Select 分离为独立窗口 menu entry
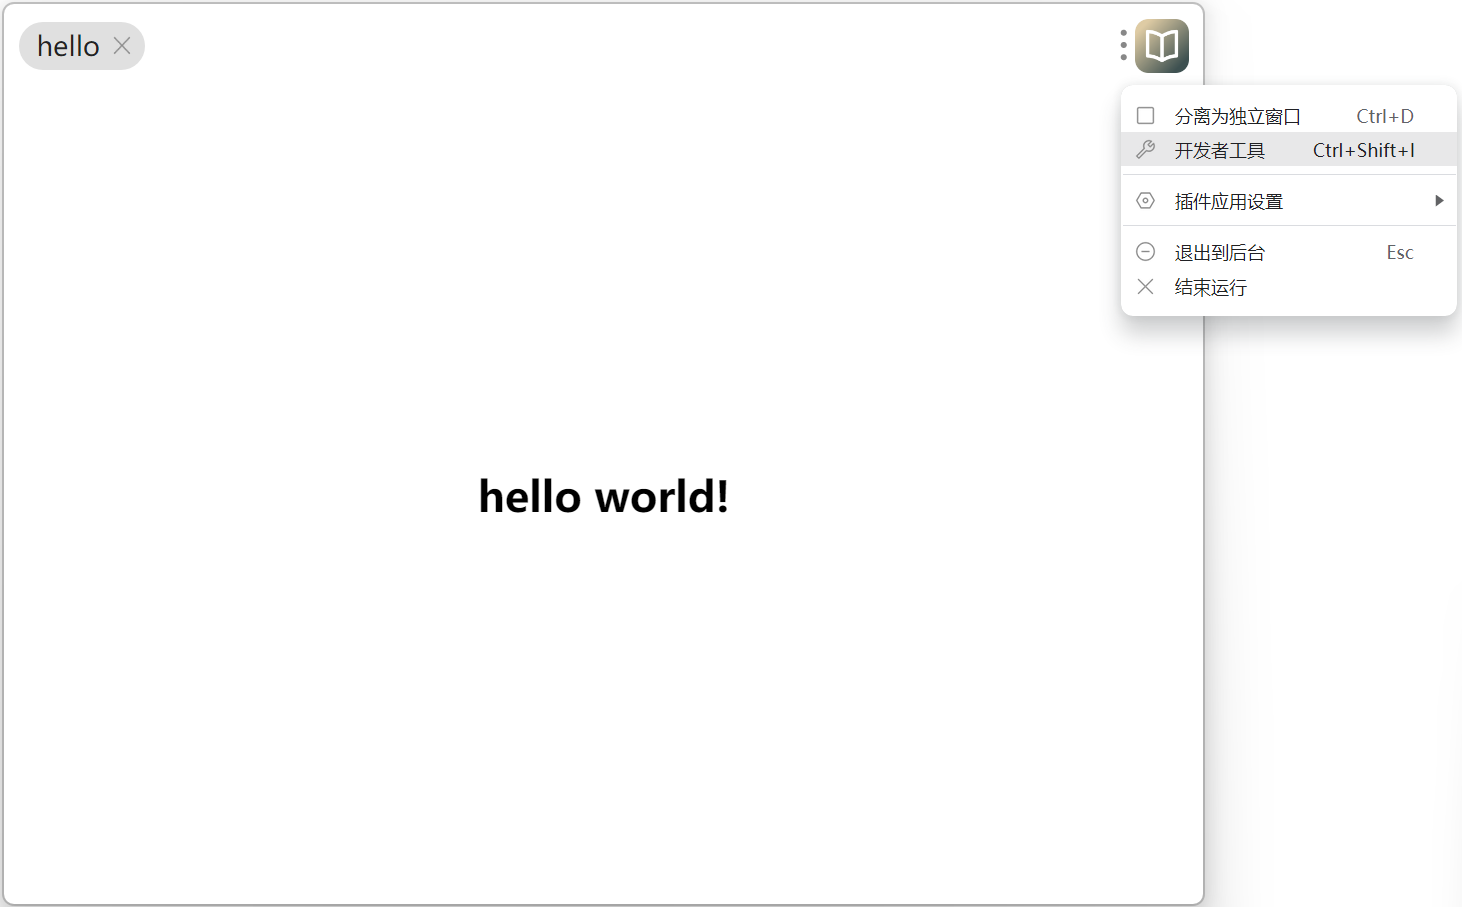Screen dimensions: 1462x907 click(1237, 115)
